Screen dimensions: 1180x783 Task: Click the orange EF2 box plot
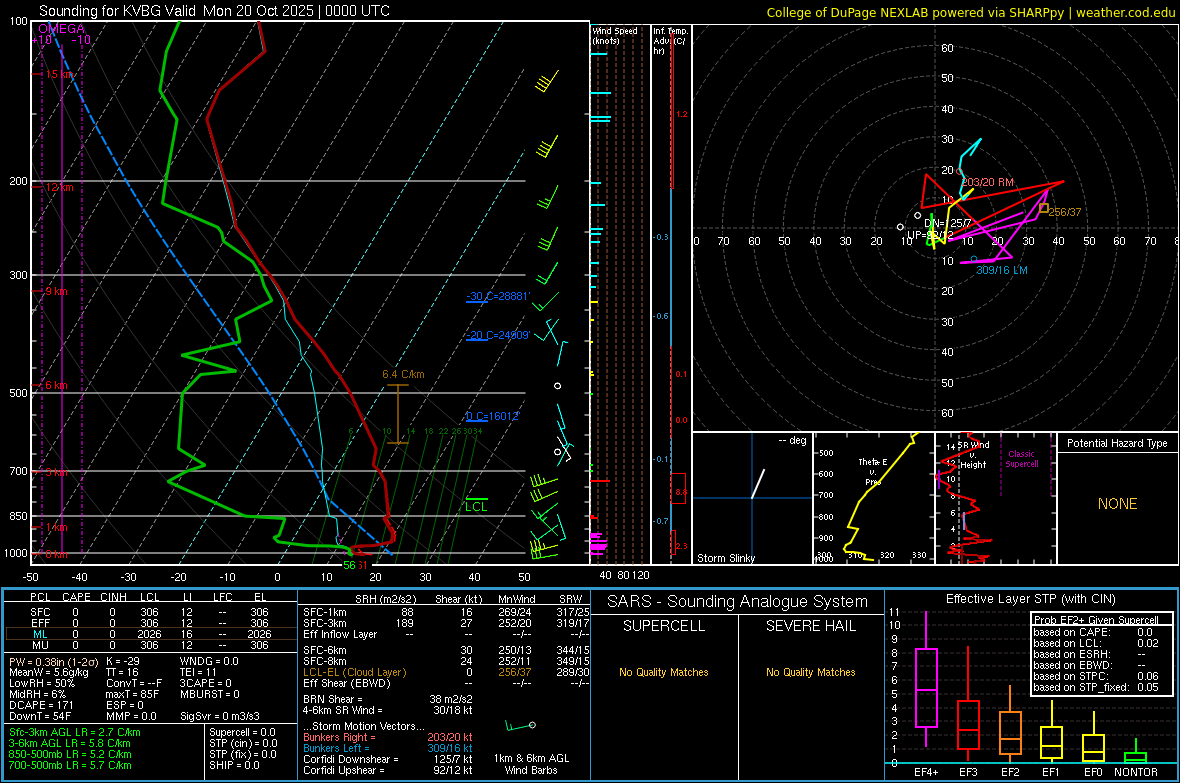(1010, 733)
